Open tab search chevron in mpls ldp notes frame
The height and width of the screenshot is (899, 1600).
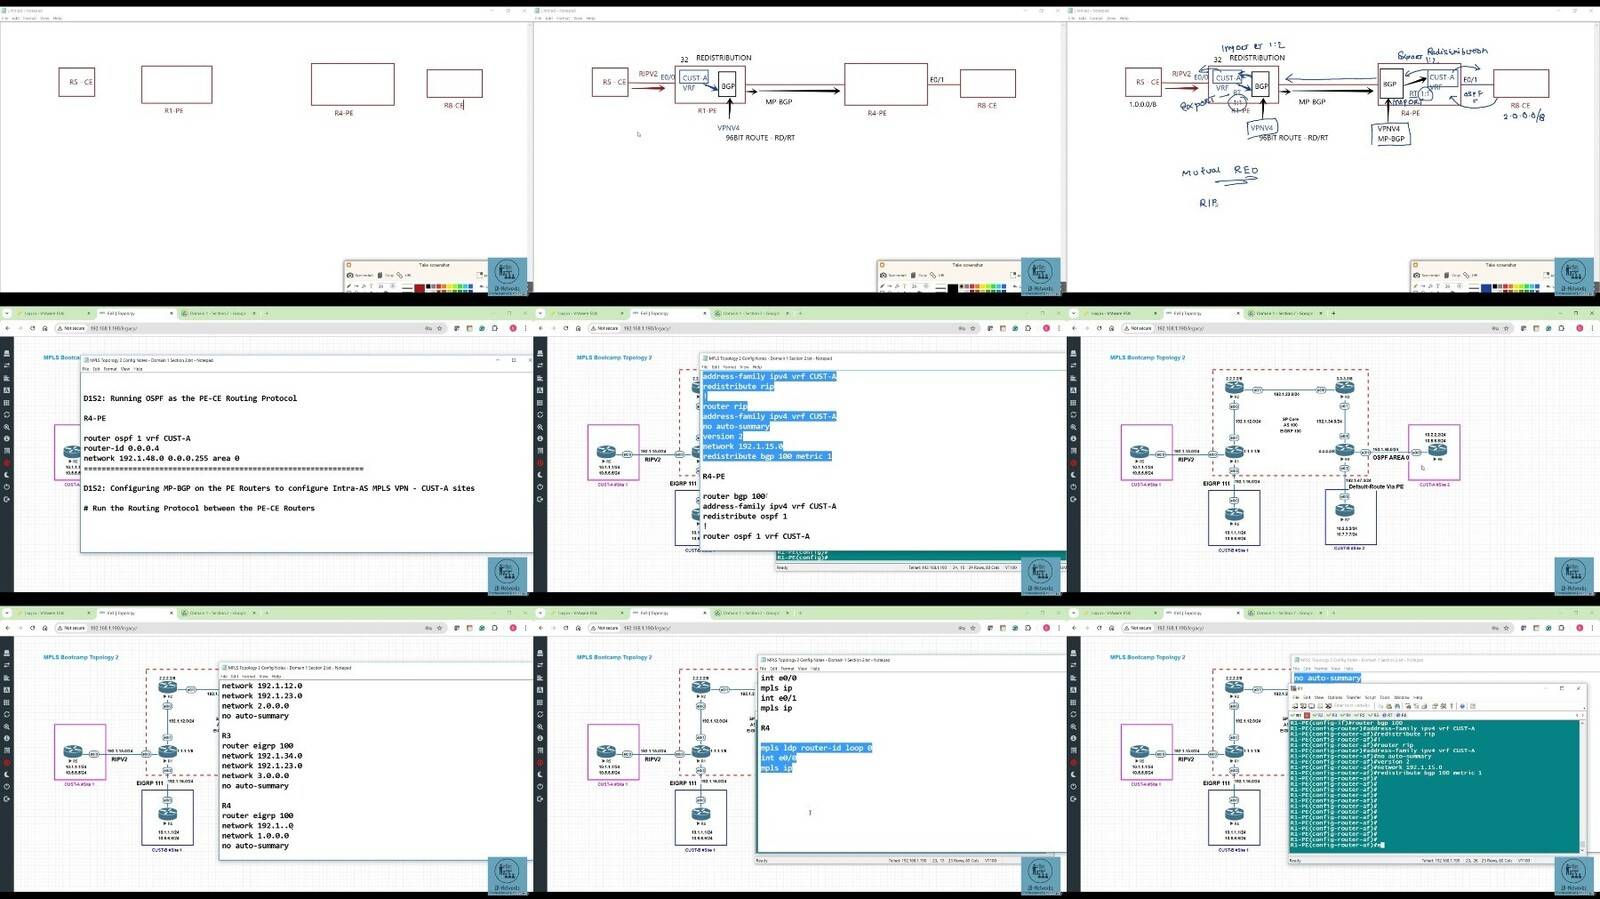[540, 613]
